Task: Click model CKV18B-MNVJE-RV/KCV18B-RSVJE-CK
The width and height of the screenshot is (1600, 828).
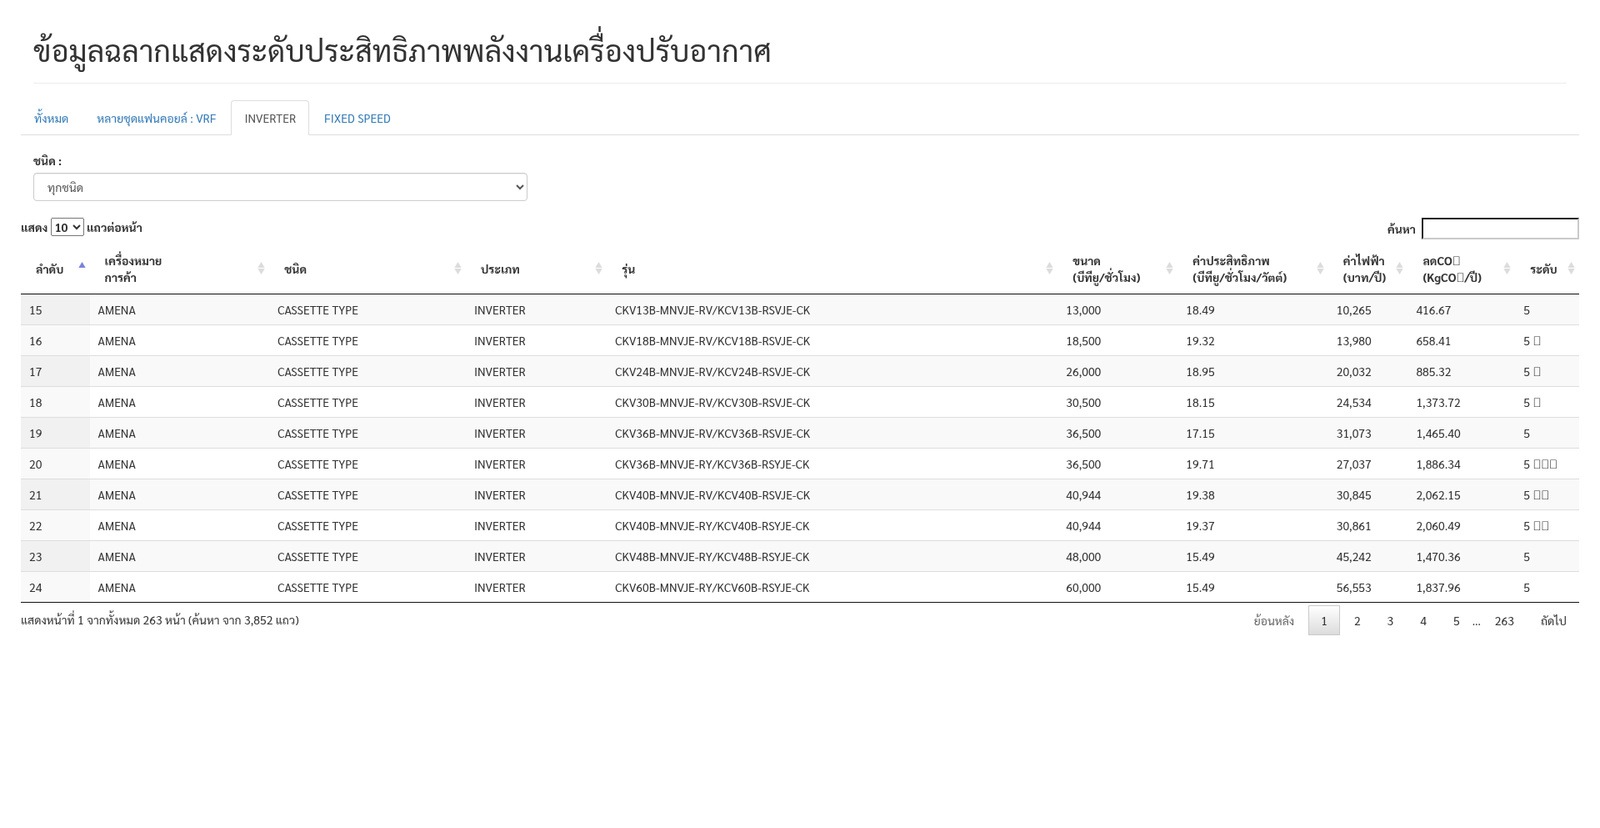Action: click(712, 341)
